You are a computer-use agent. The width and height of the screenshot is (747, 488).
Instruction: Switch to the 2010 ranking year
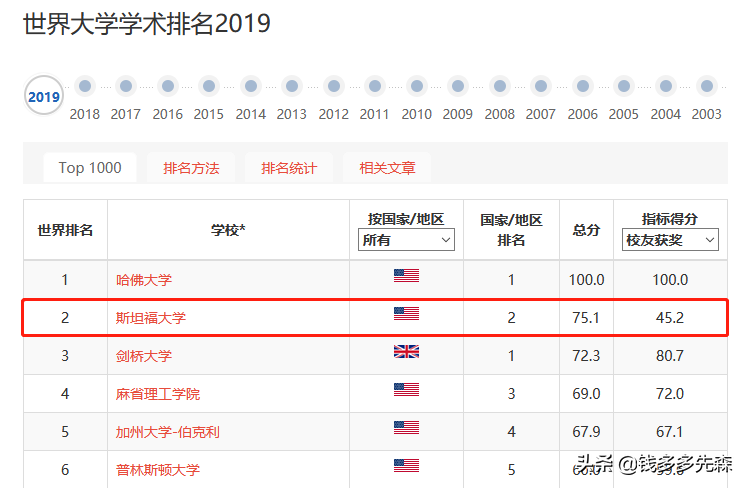click(x=416, y=86)
